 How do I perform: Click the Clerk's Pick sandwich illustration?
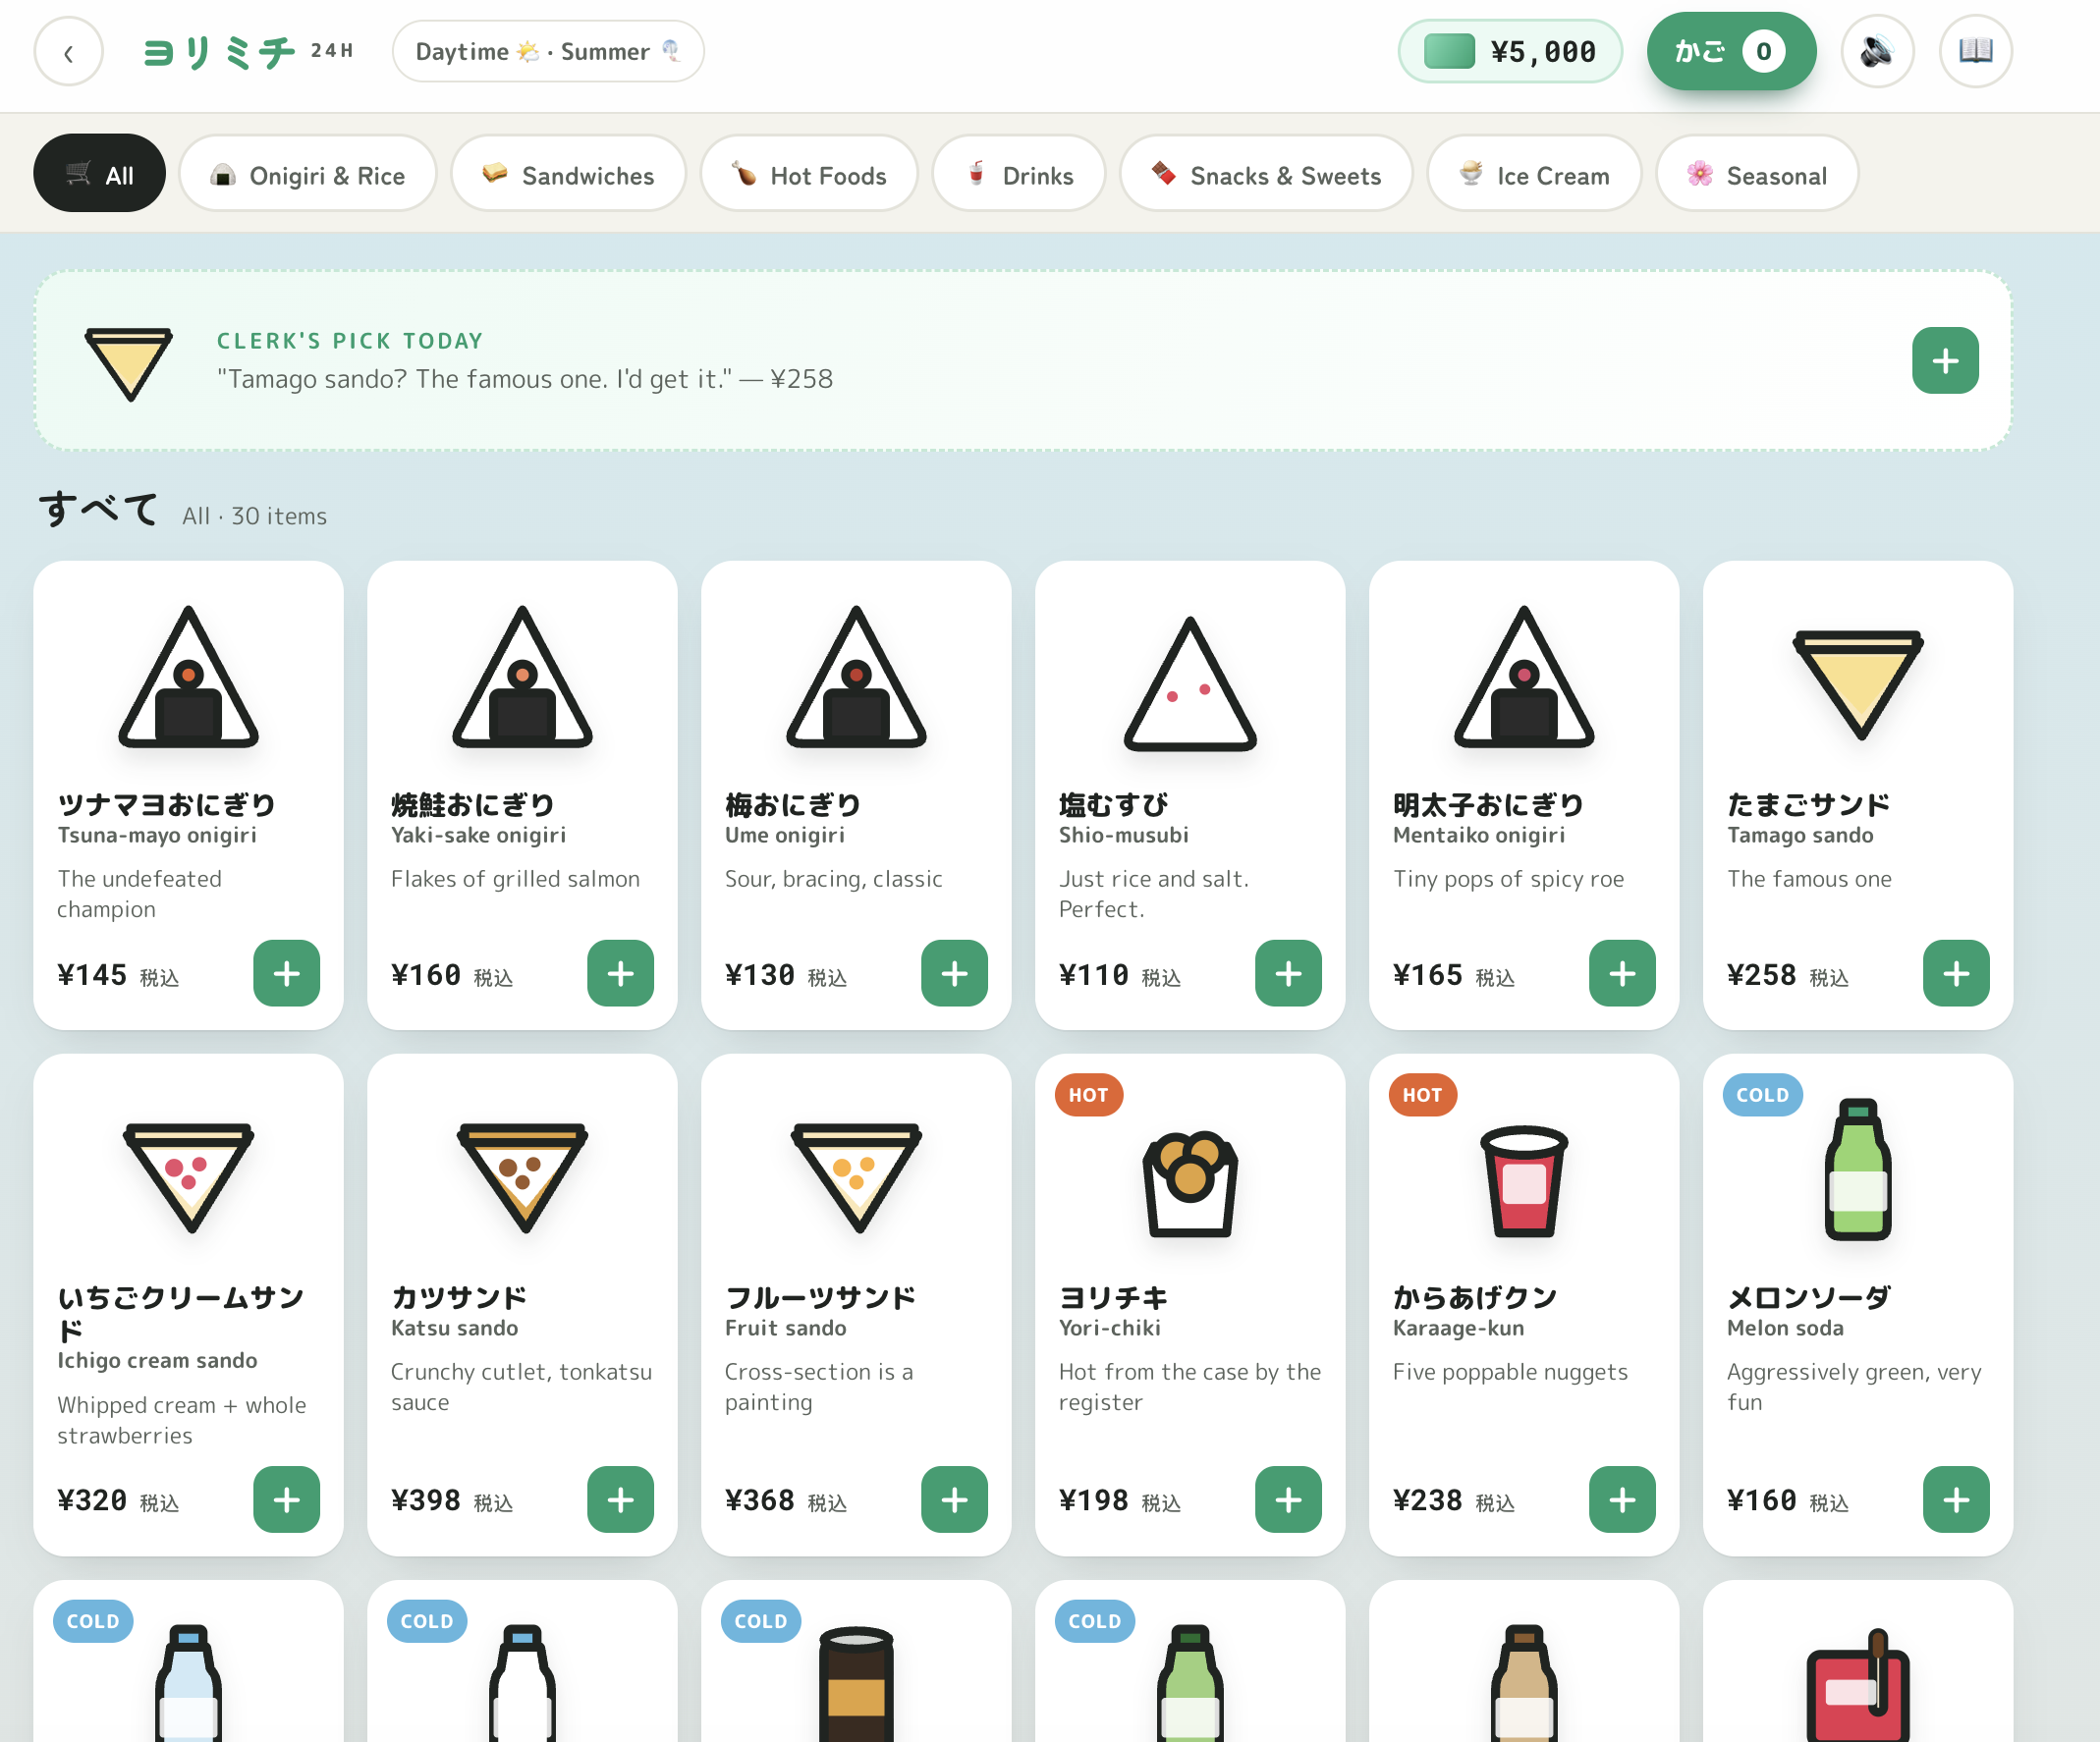(129, 363)
